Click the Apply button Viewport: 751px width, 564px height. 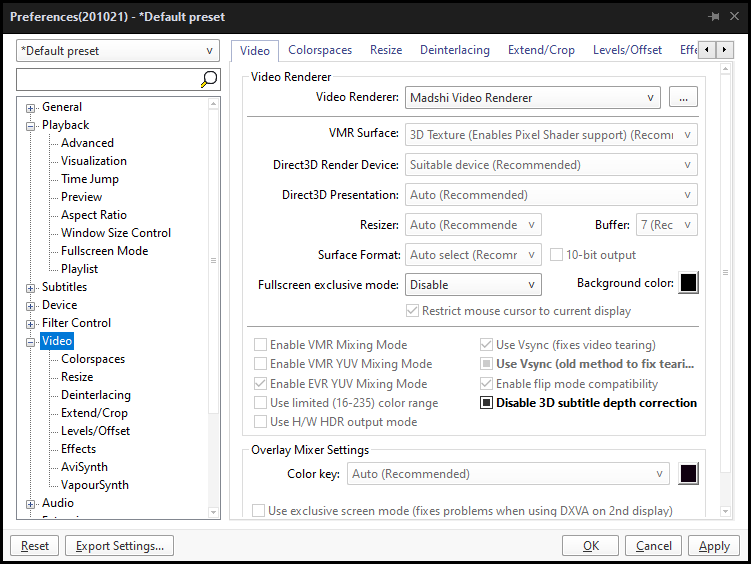tap(714, 546)
